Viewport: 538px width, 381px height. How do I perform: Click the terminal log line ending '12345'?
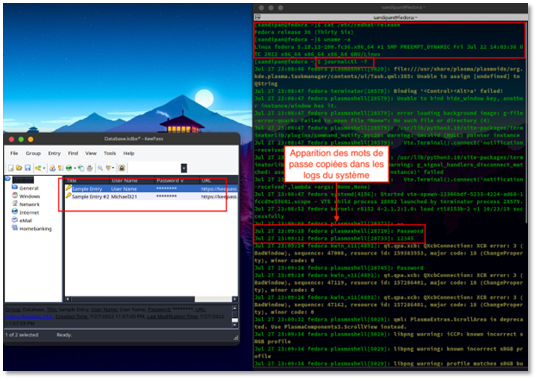[x=334, y=239]
